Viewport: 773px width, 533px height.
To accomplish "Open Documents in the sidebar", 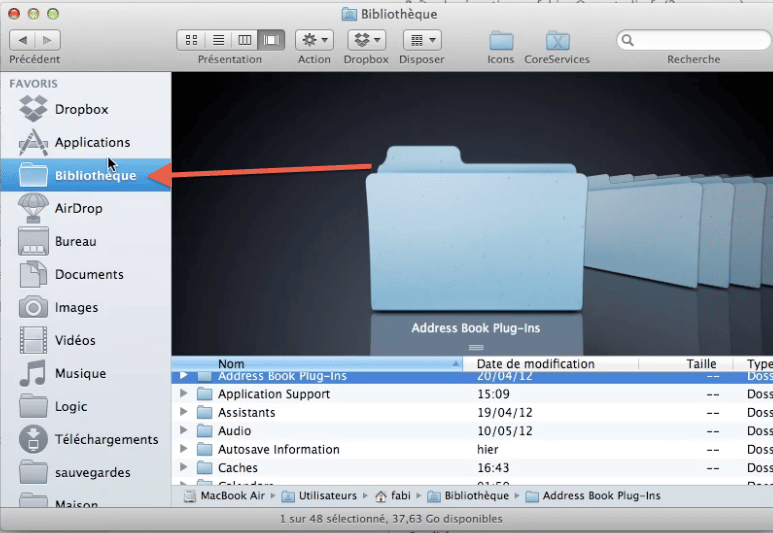I will [86, 274].
